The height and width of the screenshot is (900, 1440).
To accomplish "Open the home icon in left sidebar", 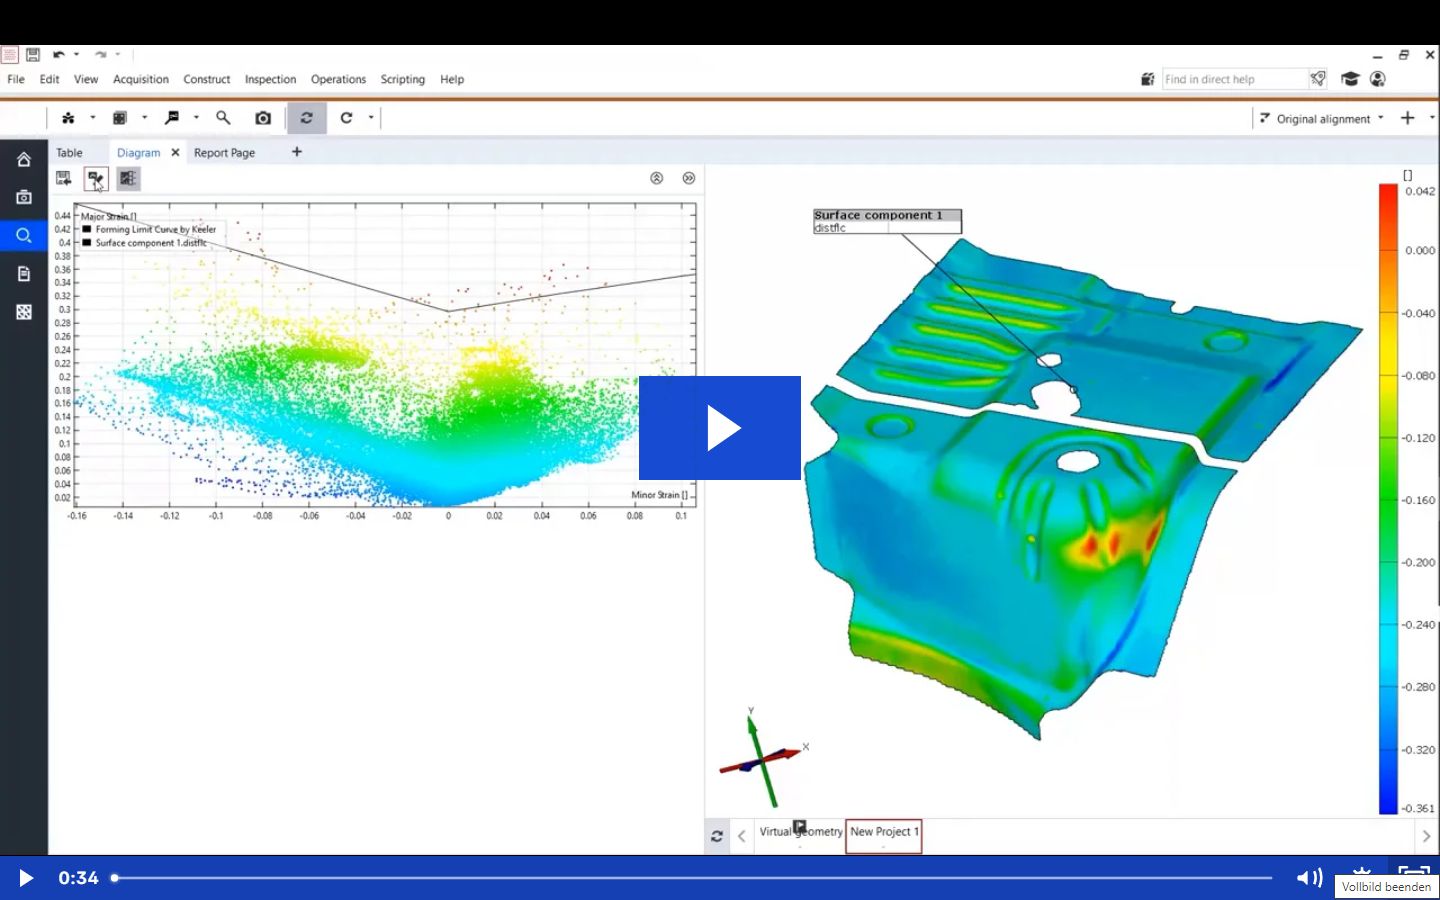I will point(24,160).
